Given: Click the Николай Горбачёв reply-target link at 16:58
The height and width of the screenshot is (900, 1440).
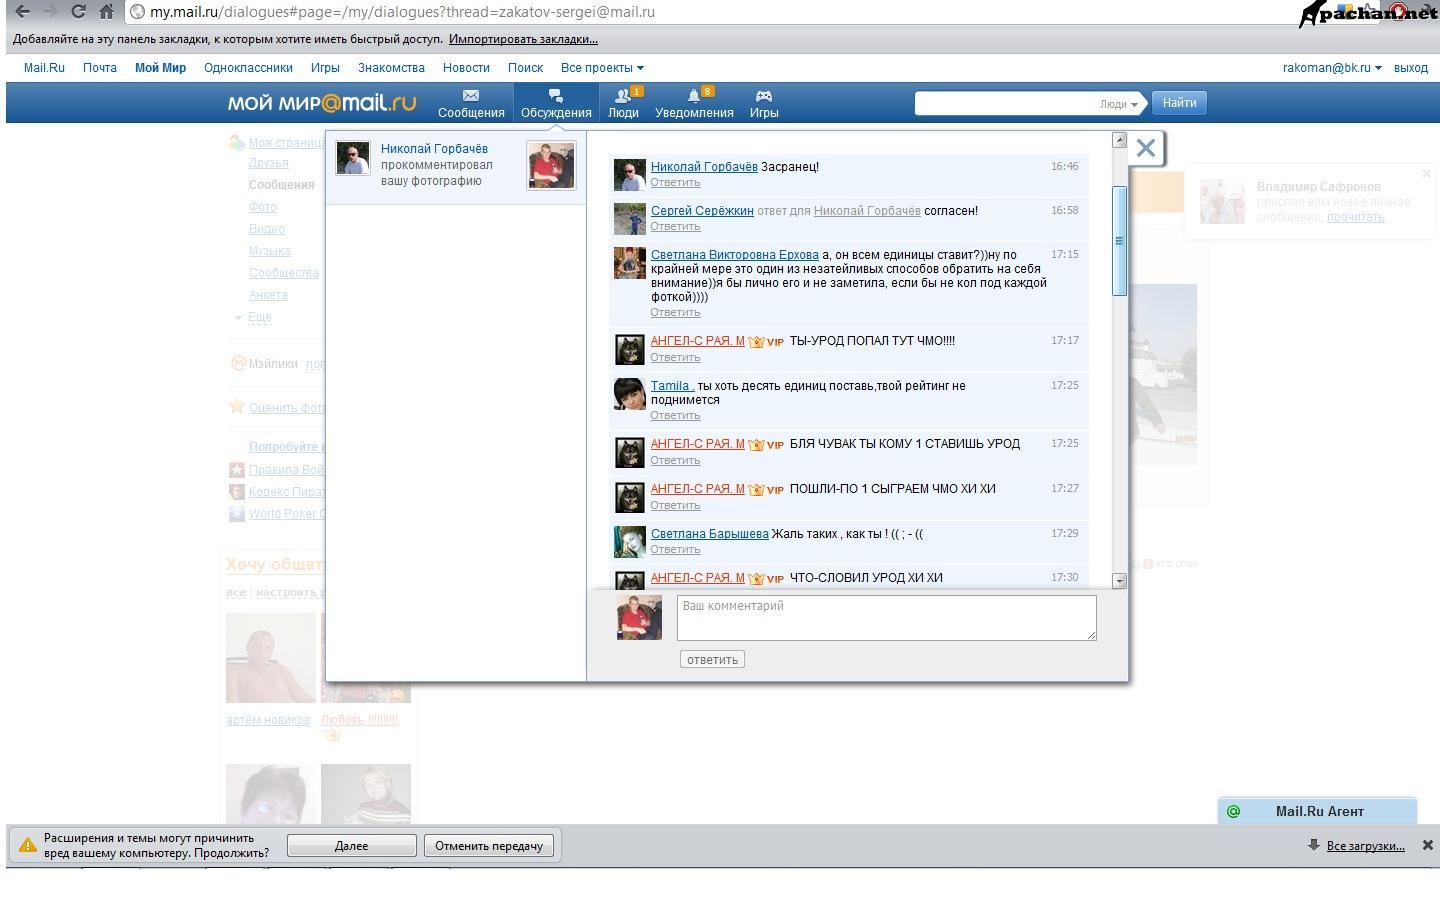Looking at the screenshot, I should coord(867,211).
